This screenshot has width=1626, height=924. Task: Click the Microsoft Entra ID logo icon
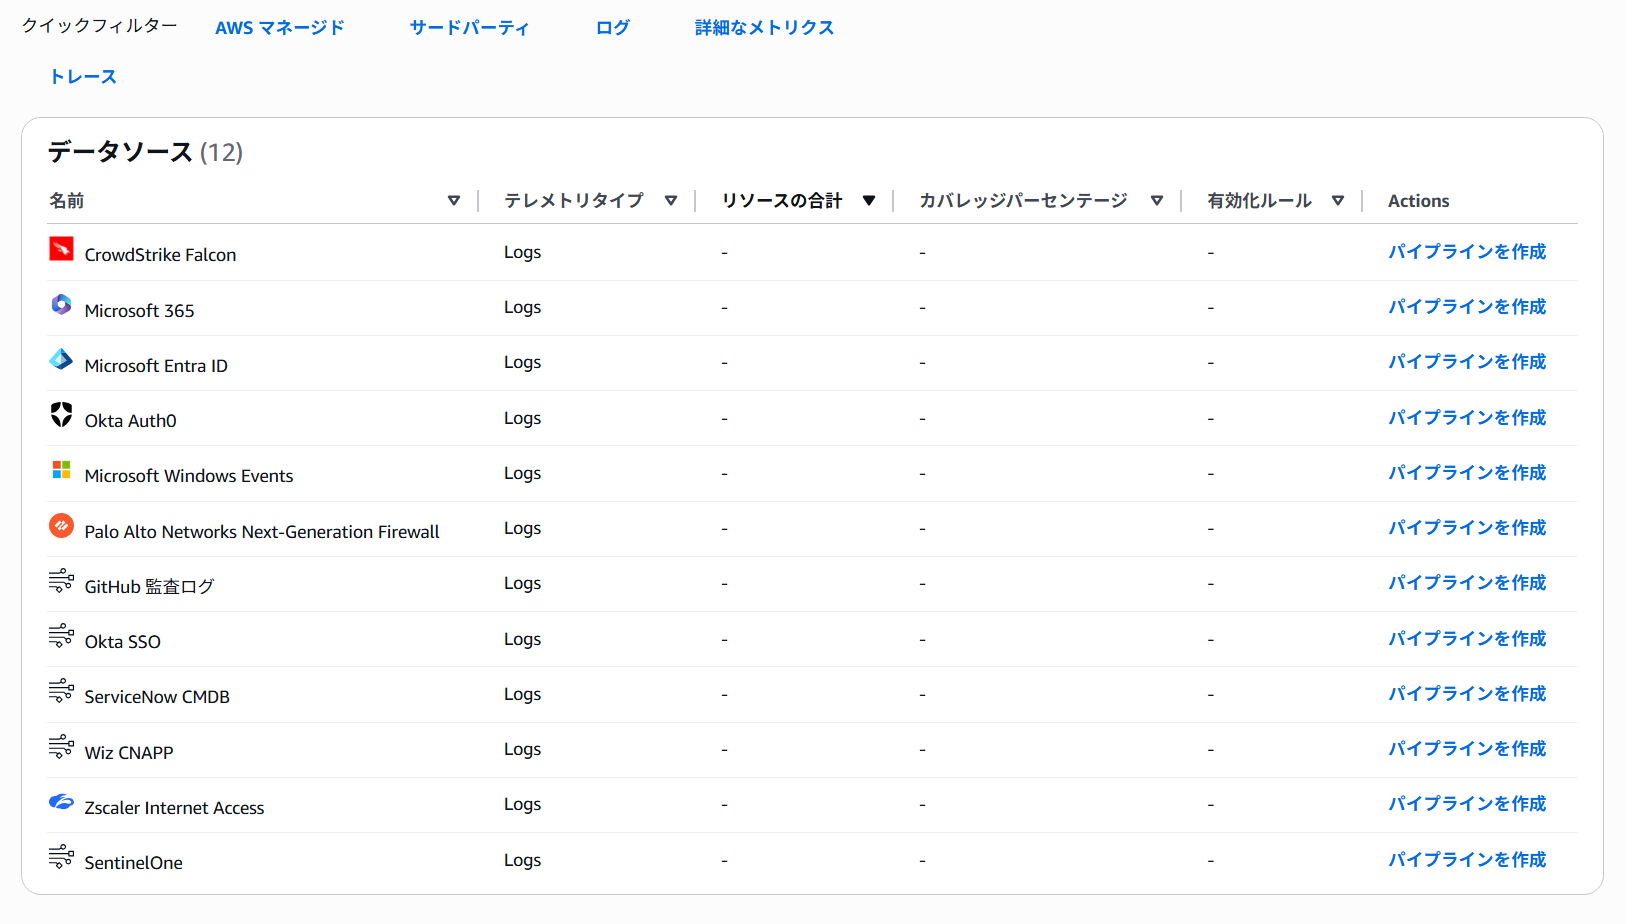[x=61, y=359]
